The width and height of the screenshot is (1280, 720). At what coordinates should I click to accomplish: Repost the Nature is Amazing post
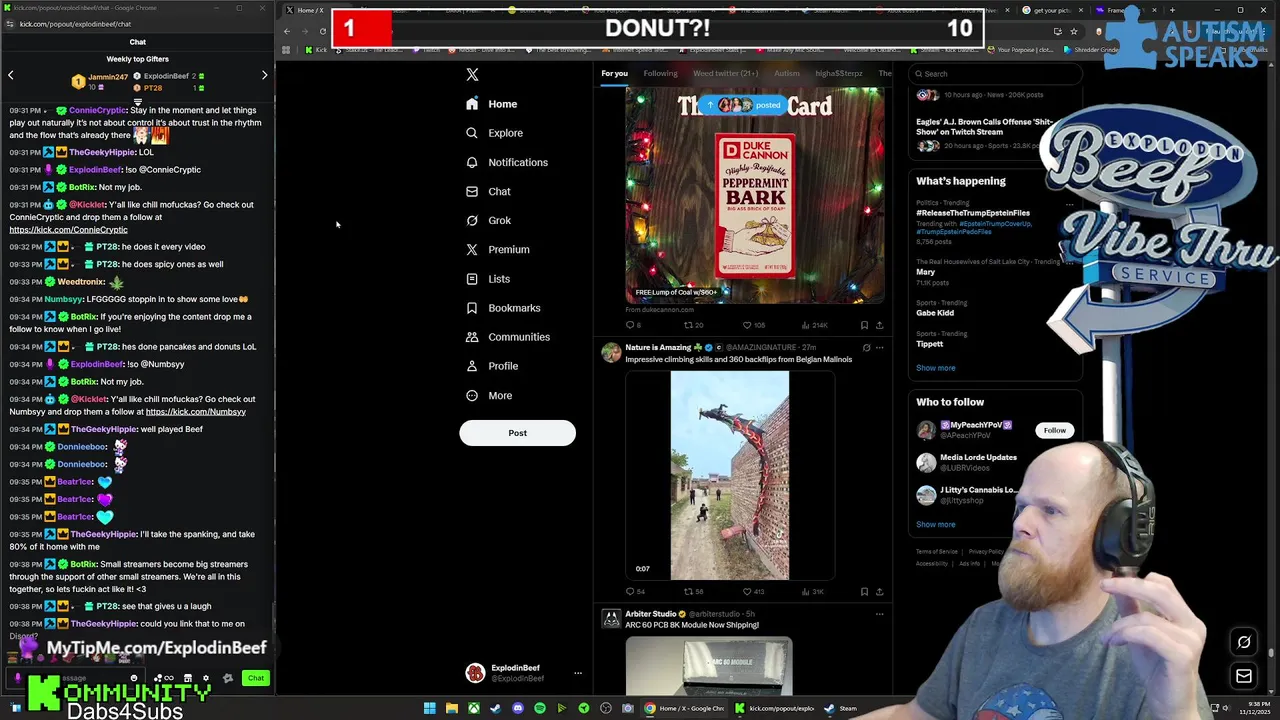coord(693,592)
